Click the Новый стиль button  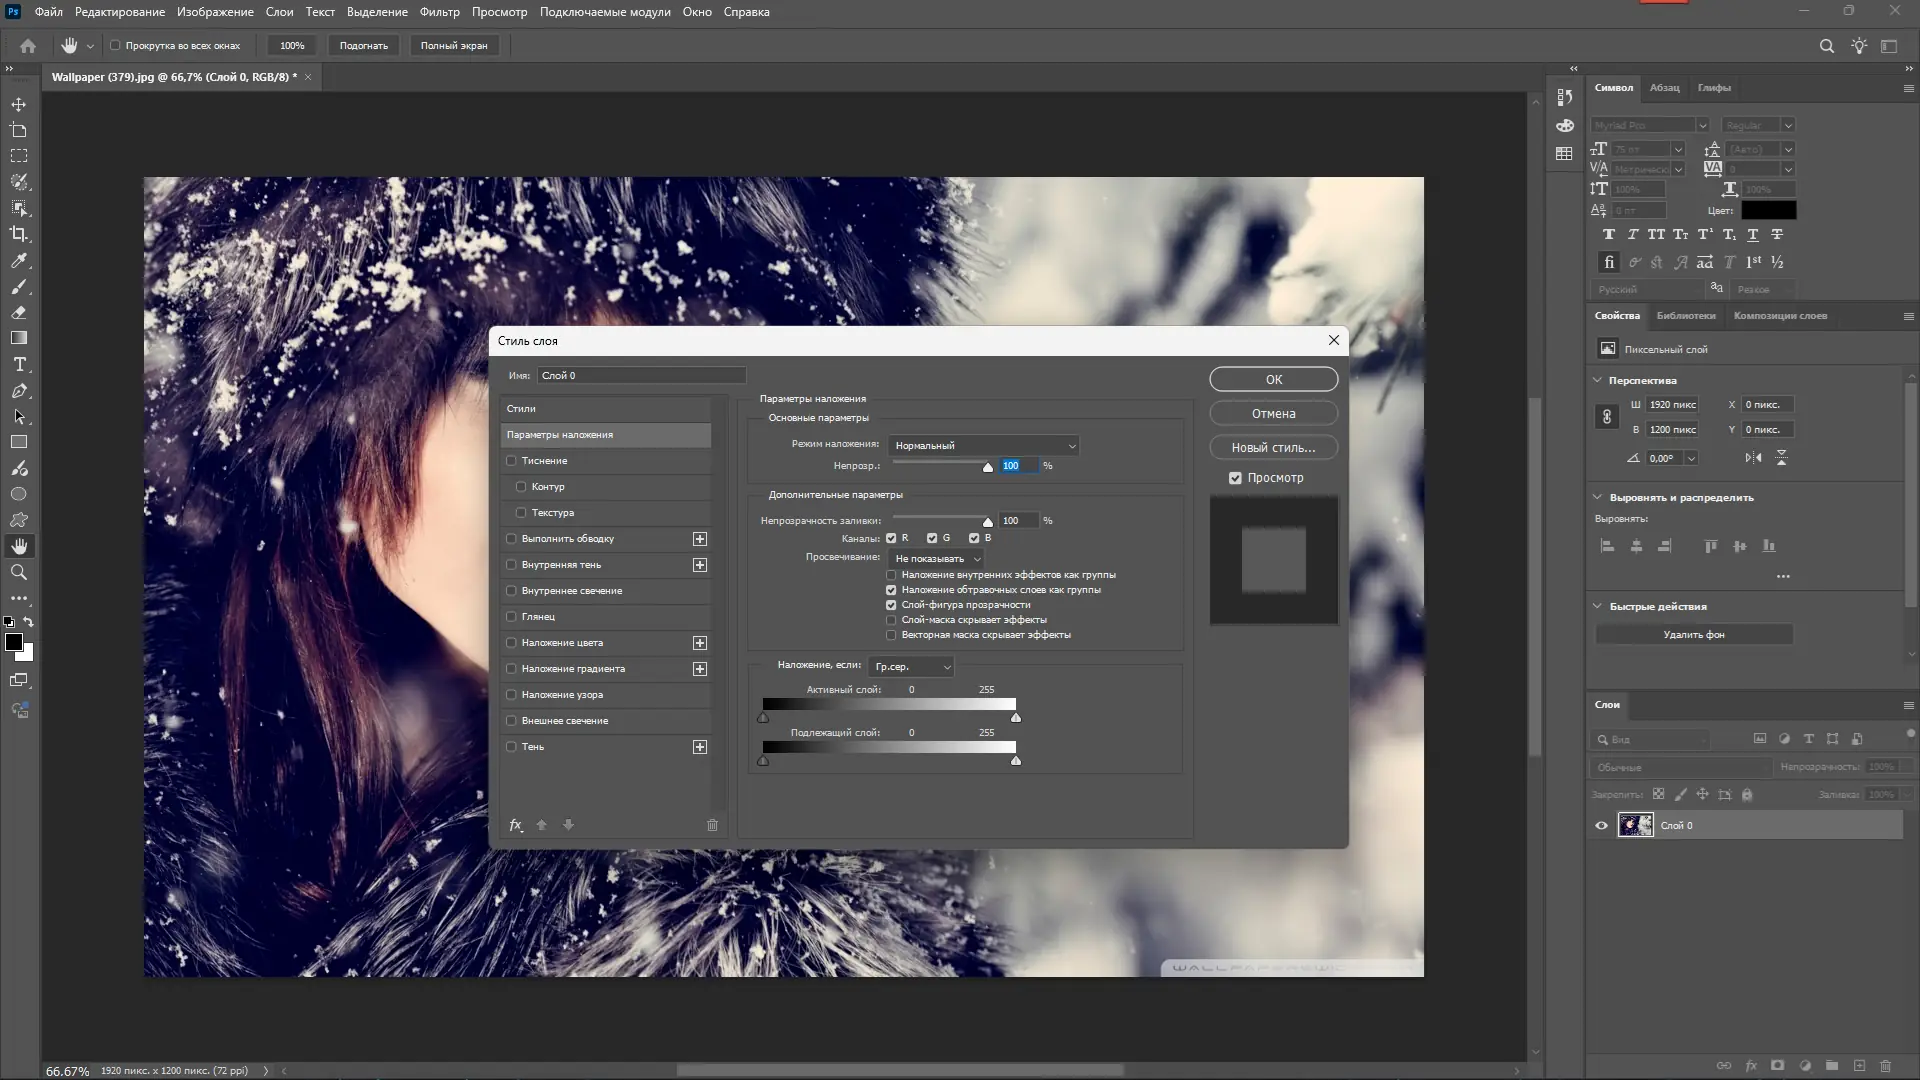[1273, 448]
